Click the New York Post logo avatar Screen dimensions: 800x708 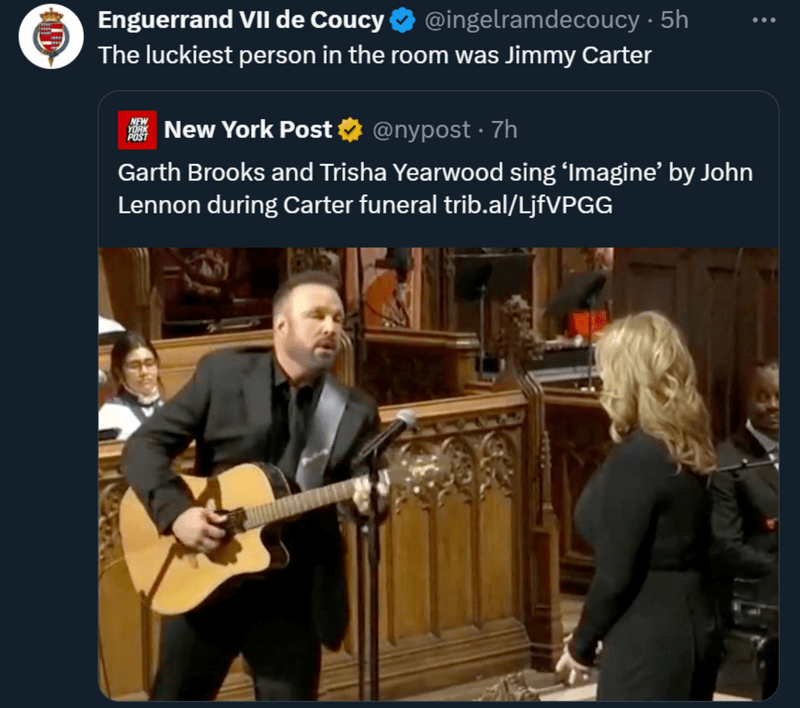click(134, 129)
